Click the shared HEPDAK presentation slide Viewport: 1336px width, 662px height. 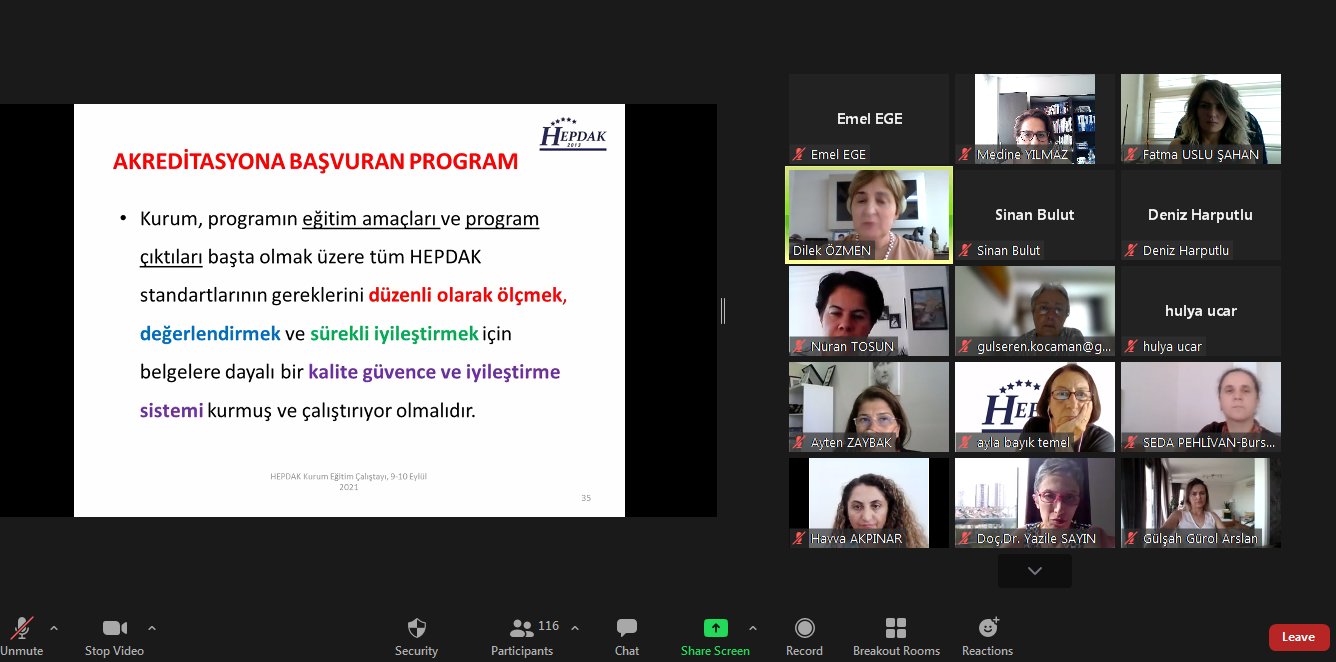349,310
